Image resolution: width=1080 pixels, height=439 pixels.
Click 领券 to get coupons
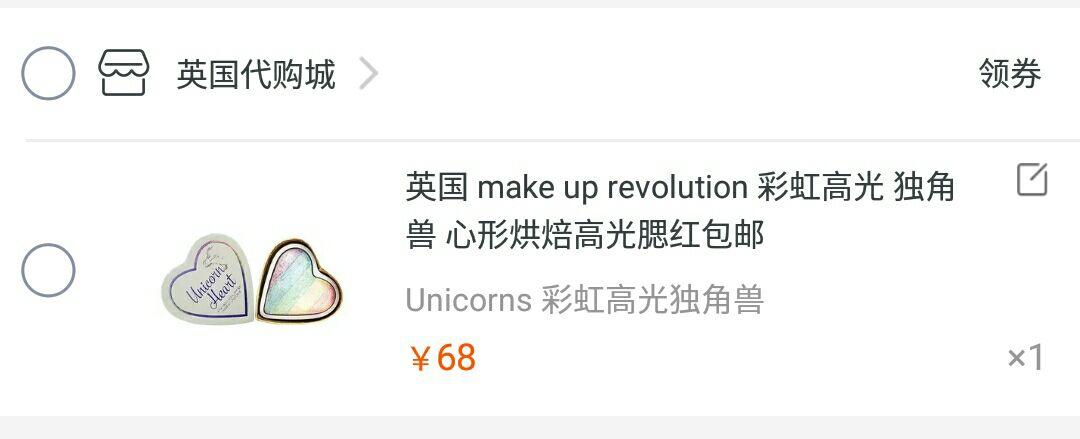(x=1010, y=74)
